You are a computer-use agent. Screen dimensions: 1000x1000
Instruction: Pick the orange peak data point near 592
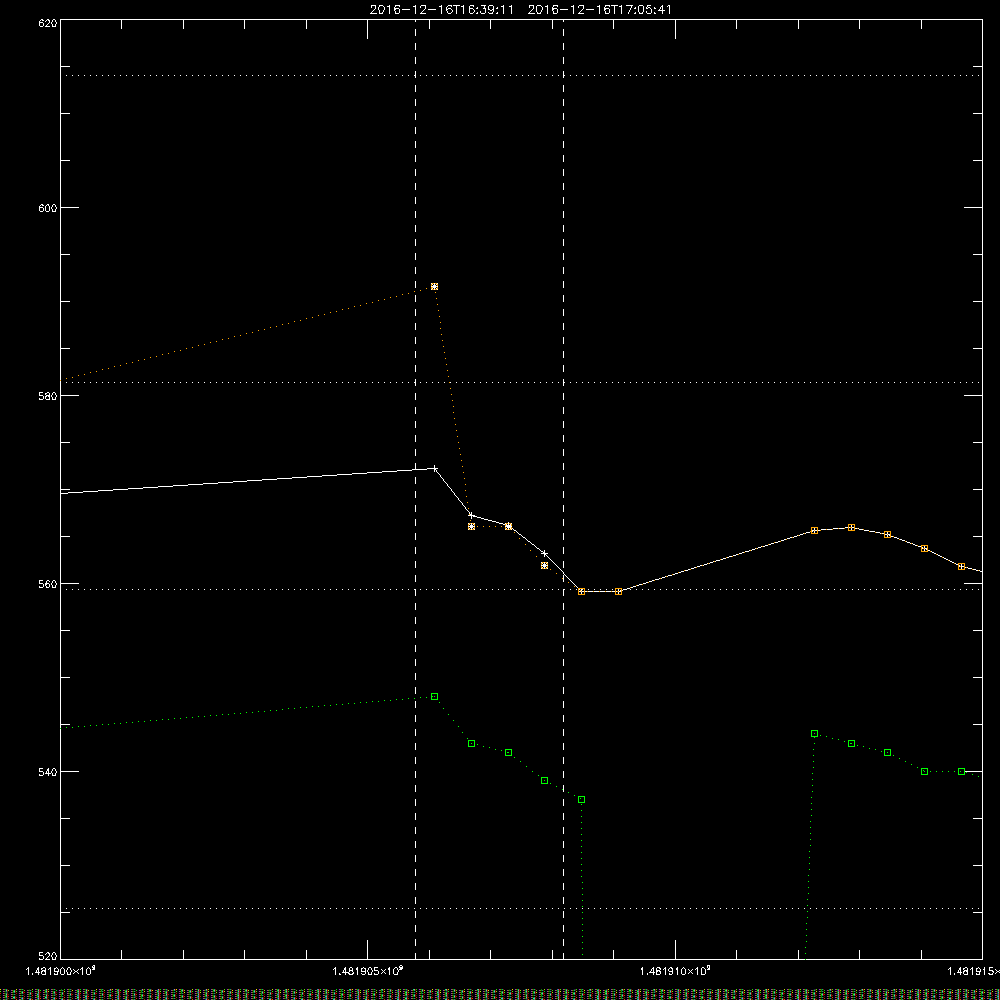pos(434,287)
